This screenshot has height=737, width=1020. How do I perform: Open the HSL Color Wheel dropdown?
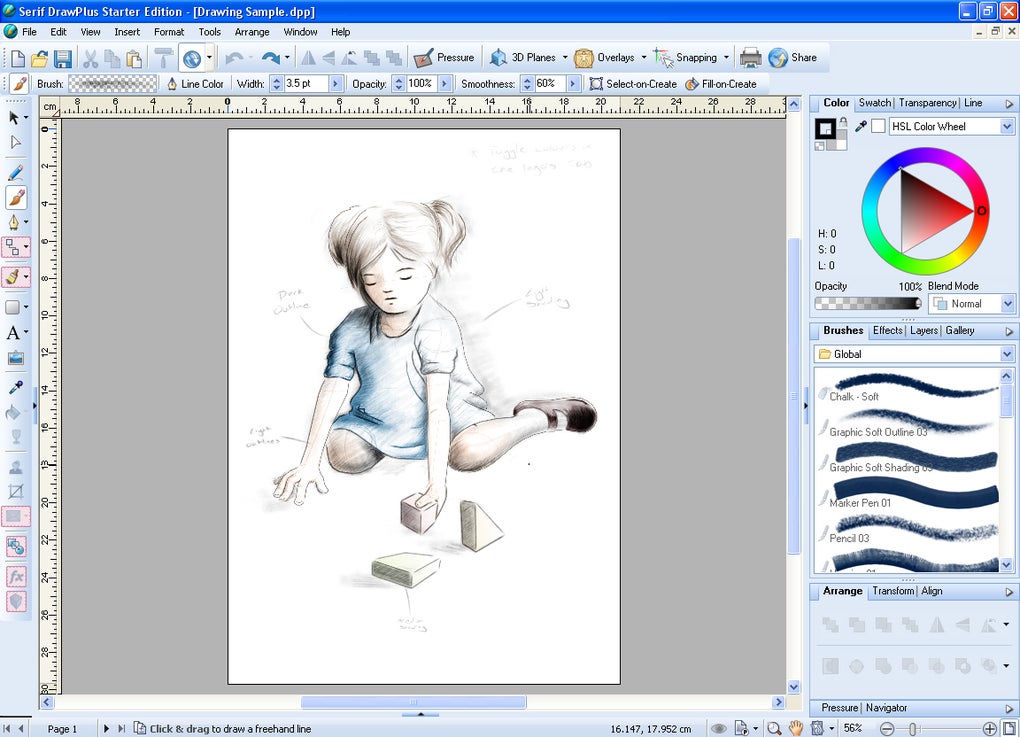pyautogui.click(x=1007, y=127)
